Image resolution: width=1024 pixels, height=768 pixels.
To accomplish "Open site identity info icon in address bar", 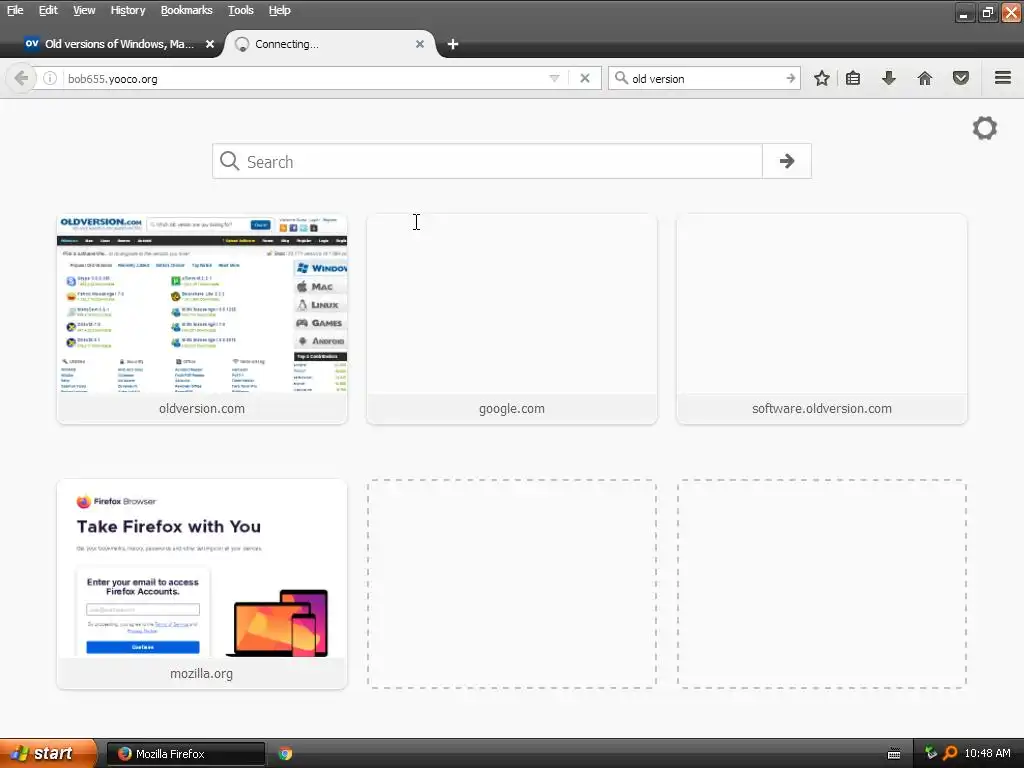I will (x=50, y=78).
